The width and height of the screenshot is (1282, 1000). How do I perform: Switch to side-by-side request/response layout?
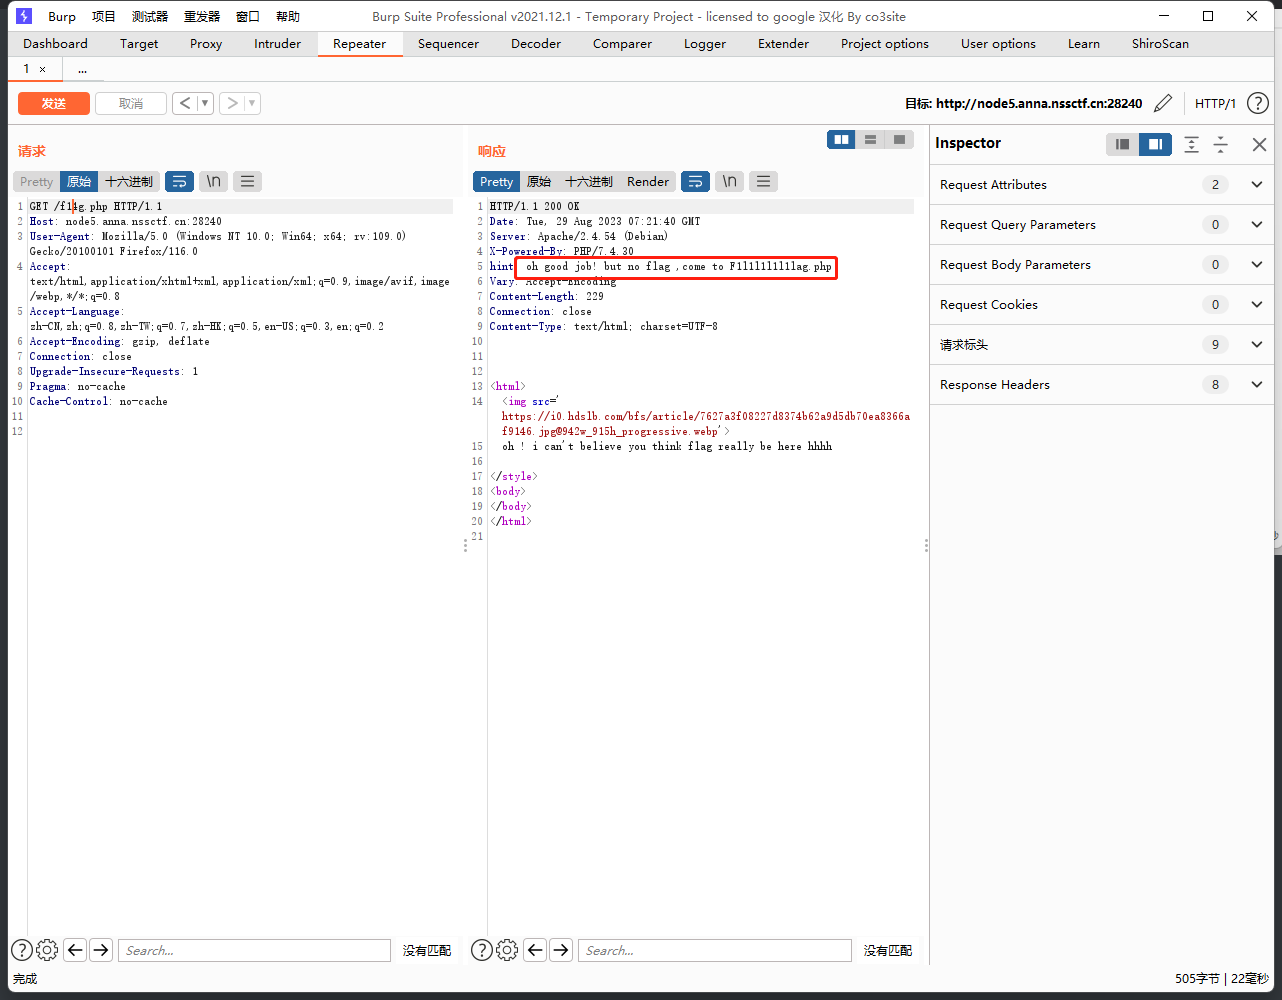click(x=842, y=140)
